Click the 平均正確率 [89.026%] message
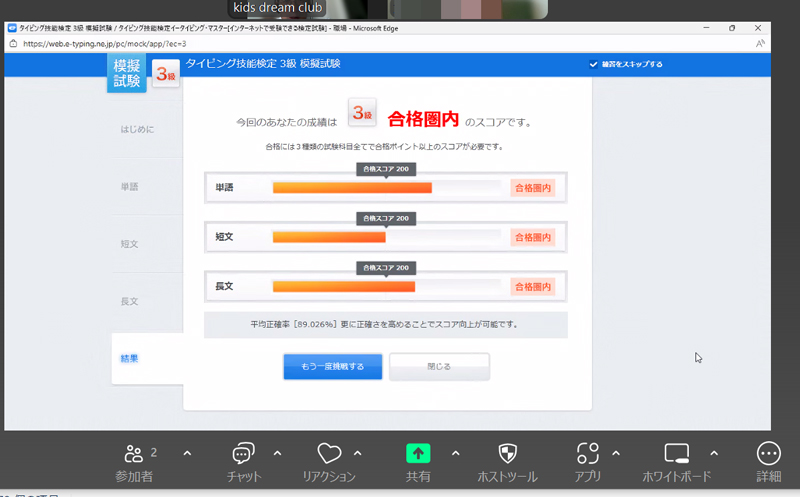This screenshot has width=800, height=497. pos(385,325)
